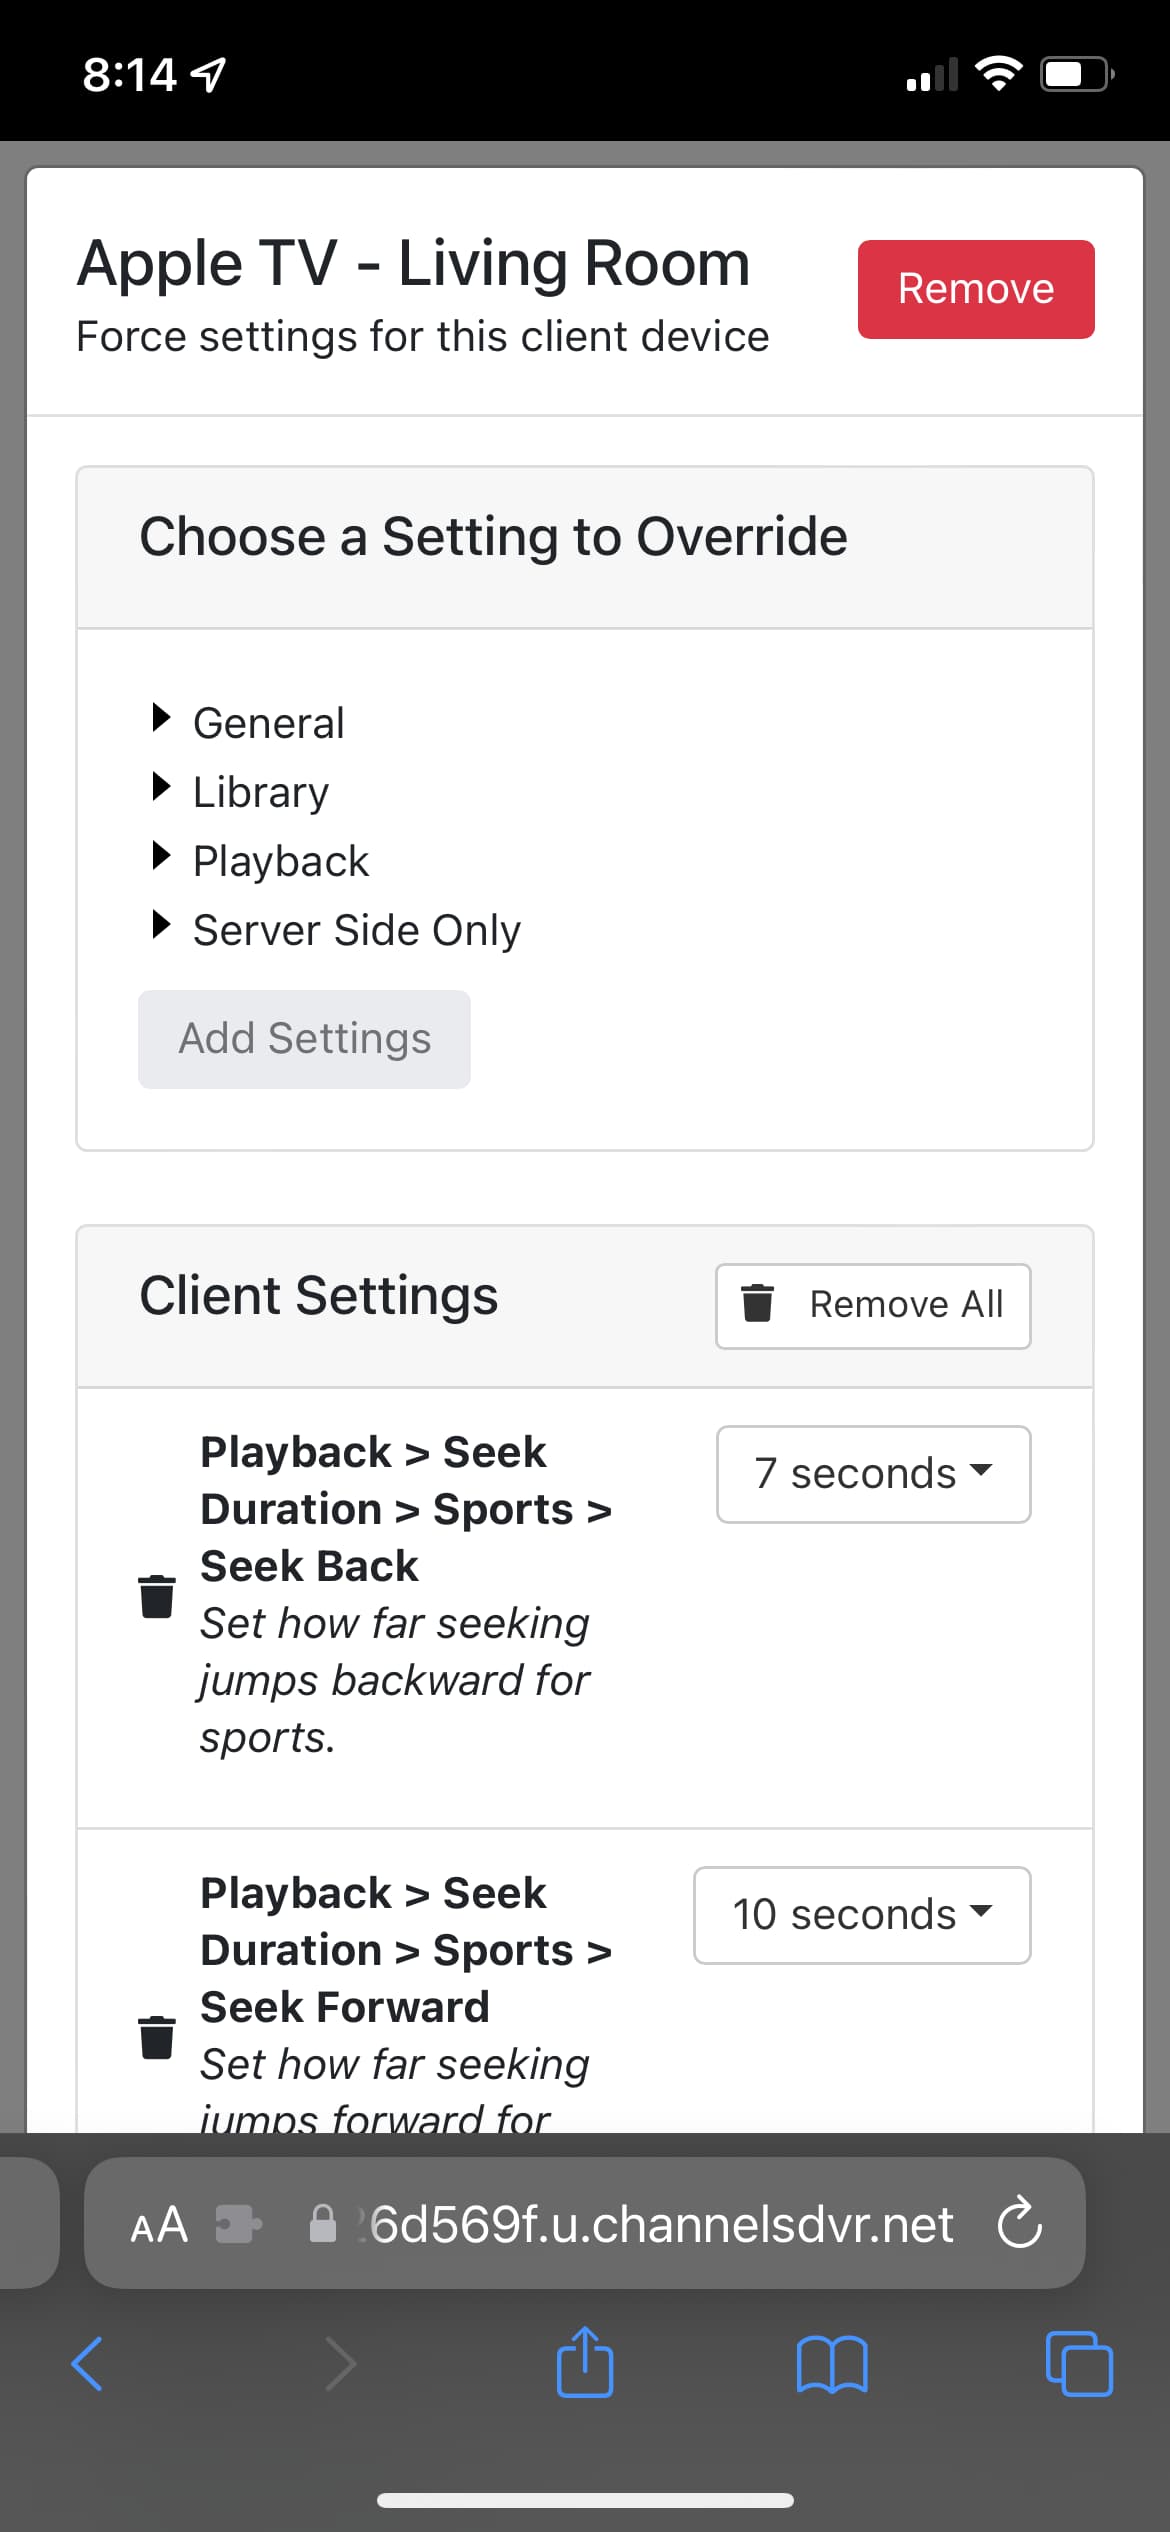
Task: Open the 10 seconds Seek Forward dropdown
Action: tap(862, 1915)
